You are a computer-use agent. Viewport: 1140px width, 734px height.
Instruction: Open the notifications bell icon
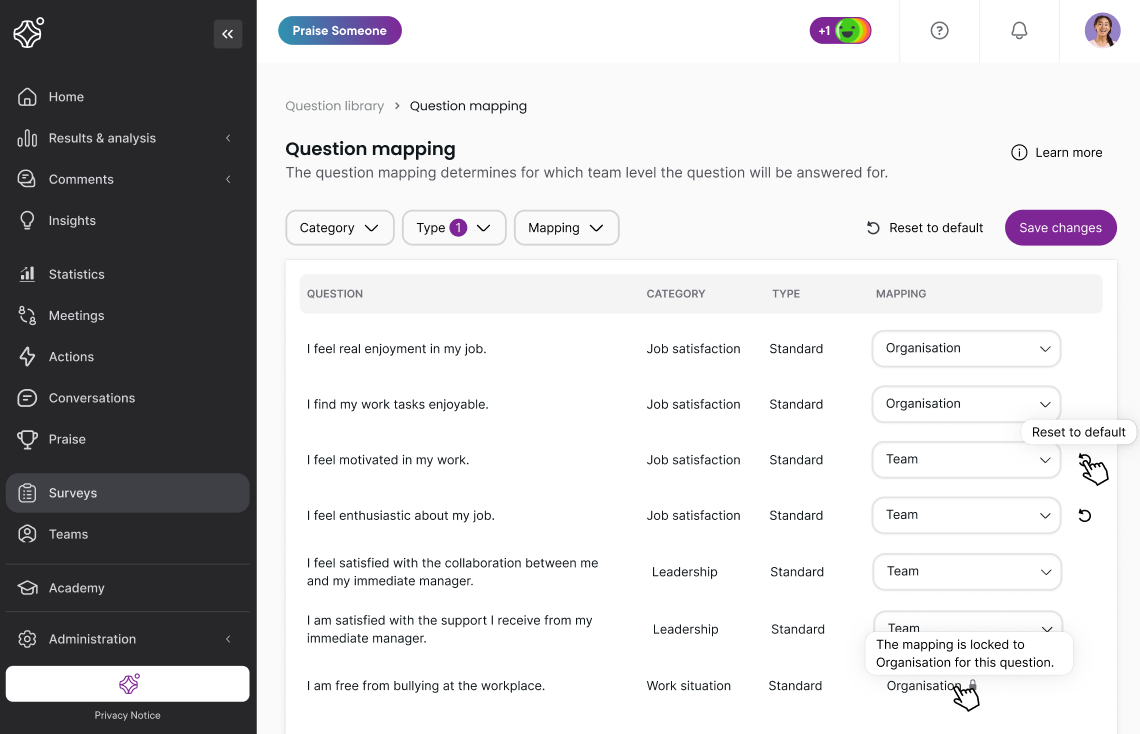(1019, 30)
